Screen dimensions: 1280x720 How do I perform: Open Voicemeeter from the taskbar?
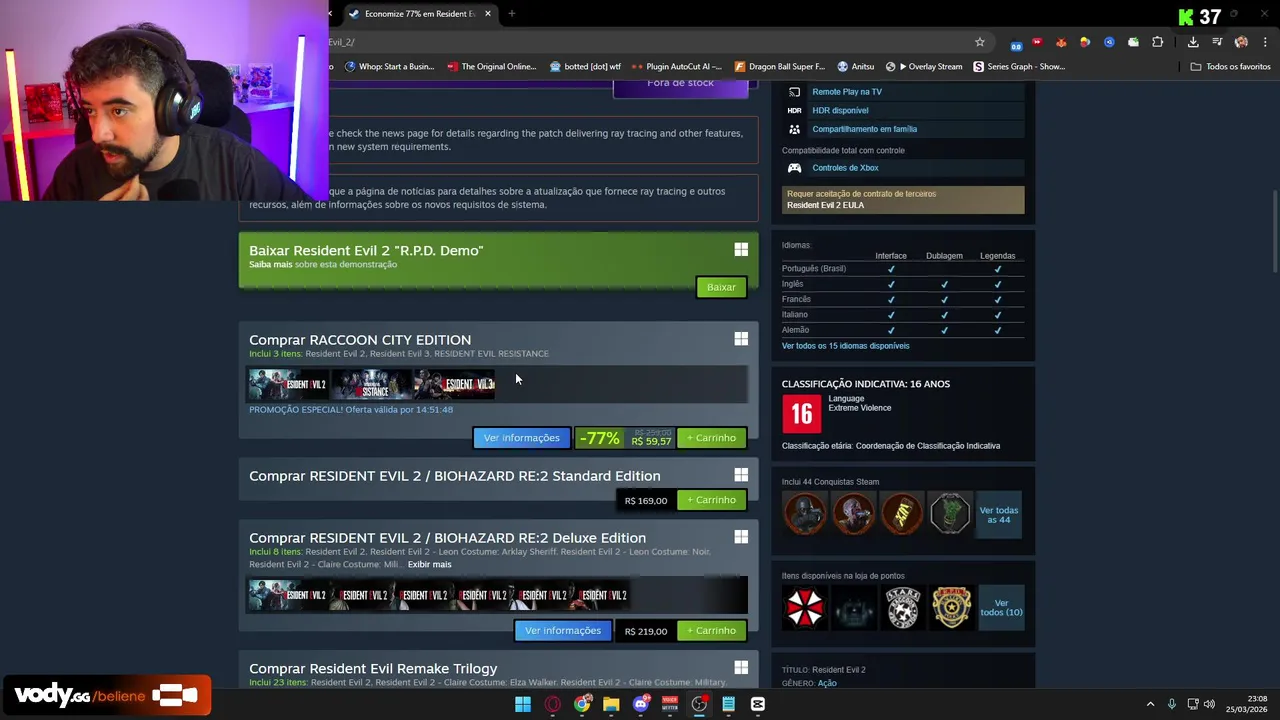(x=670, y=704)
